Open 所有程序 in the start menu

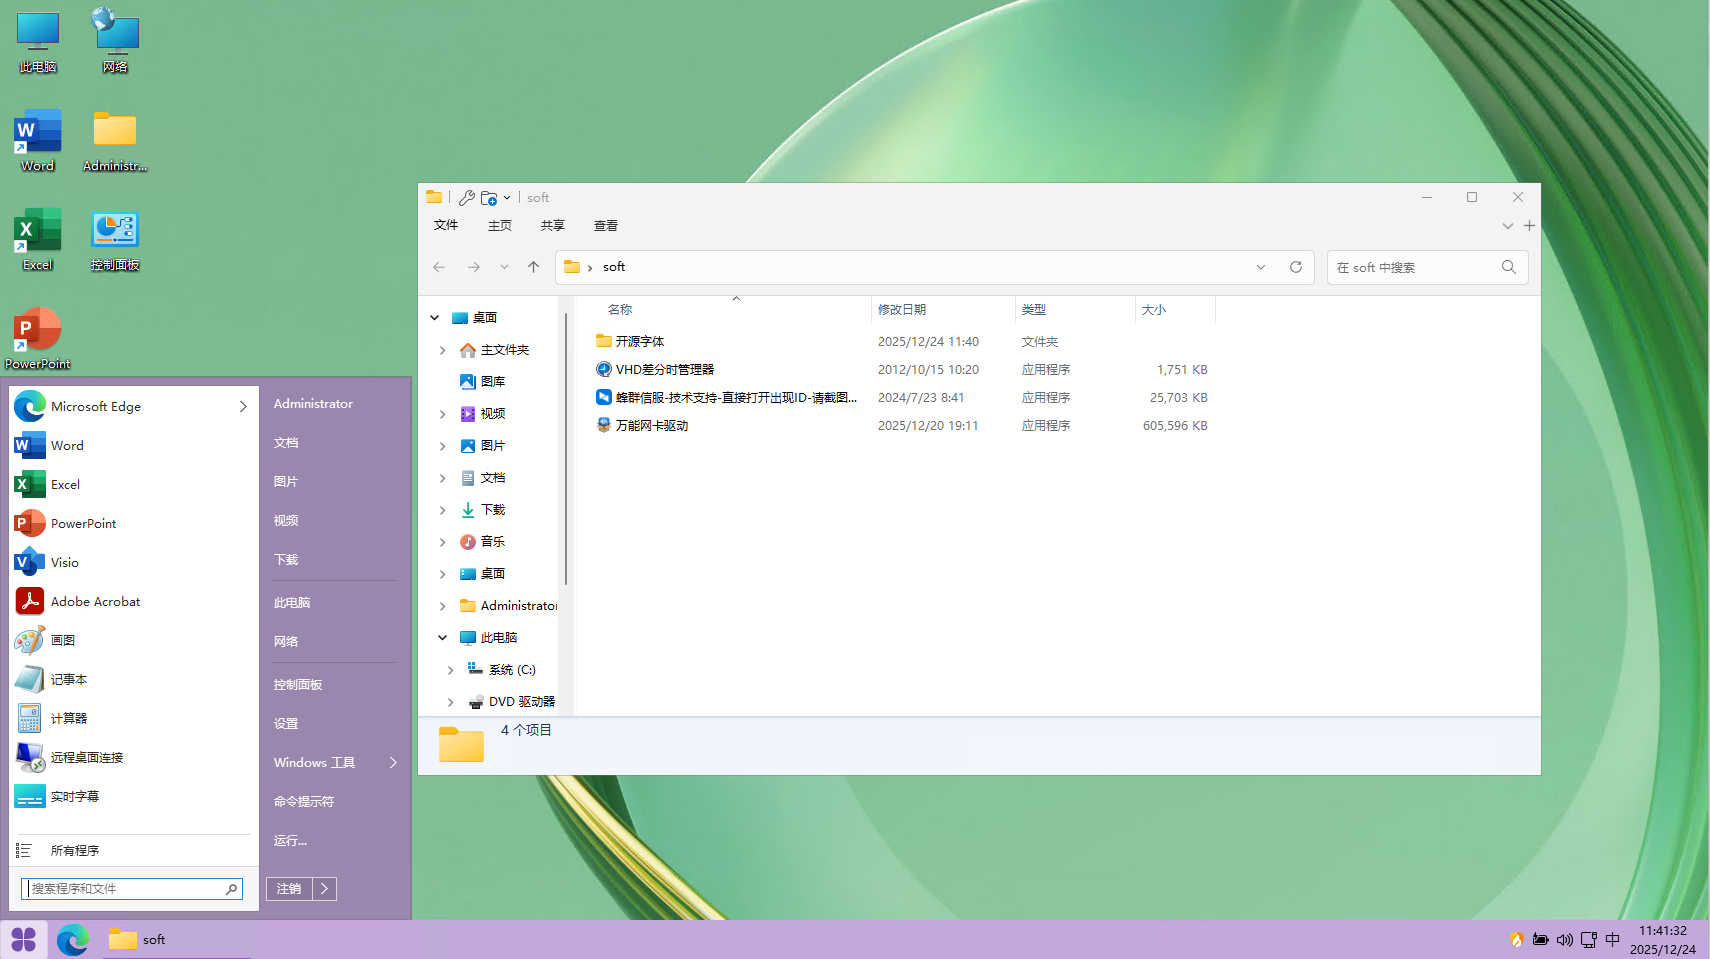75,850
